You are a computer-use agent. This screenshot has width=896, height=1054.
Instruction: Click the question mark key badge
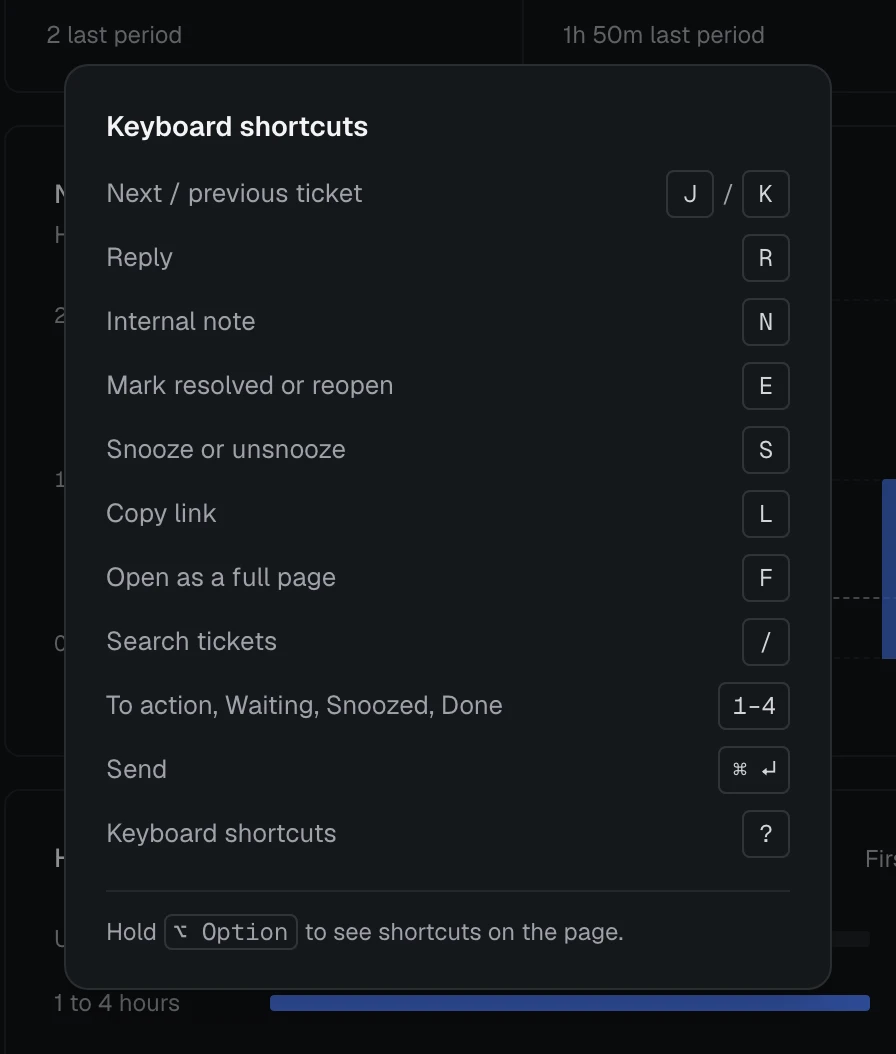766,834
